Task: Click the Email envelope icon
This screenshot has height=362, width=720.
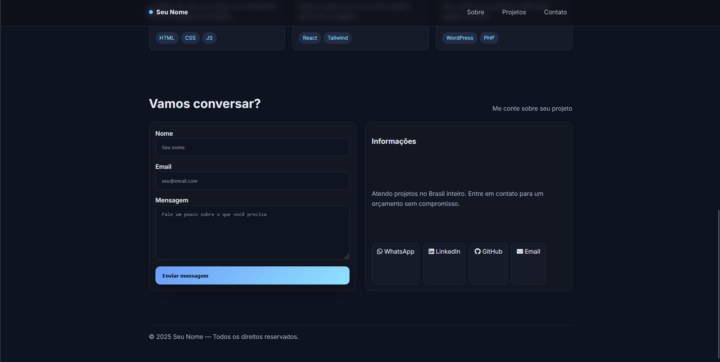Action: (x=520, y=251)
